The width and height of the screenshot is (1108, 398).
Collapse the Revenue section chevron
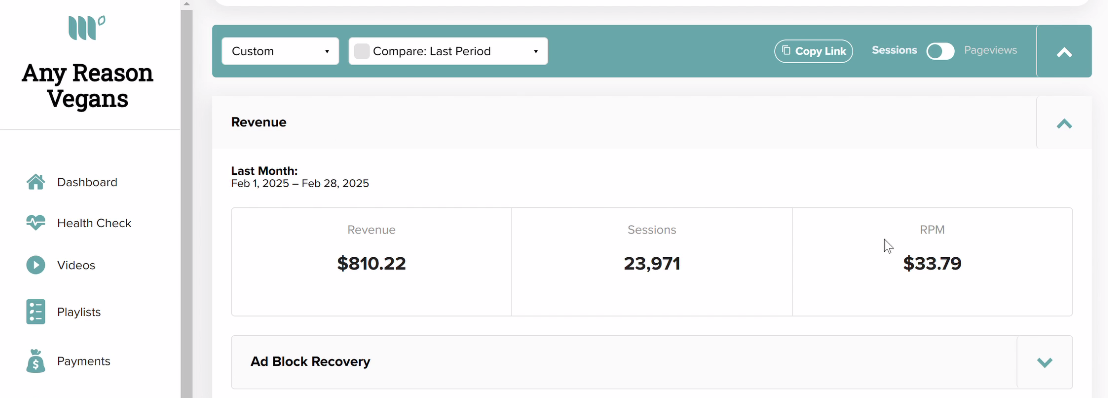tap(1064, 123)
